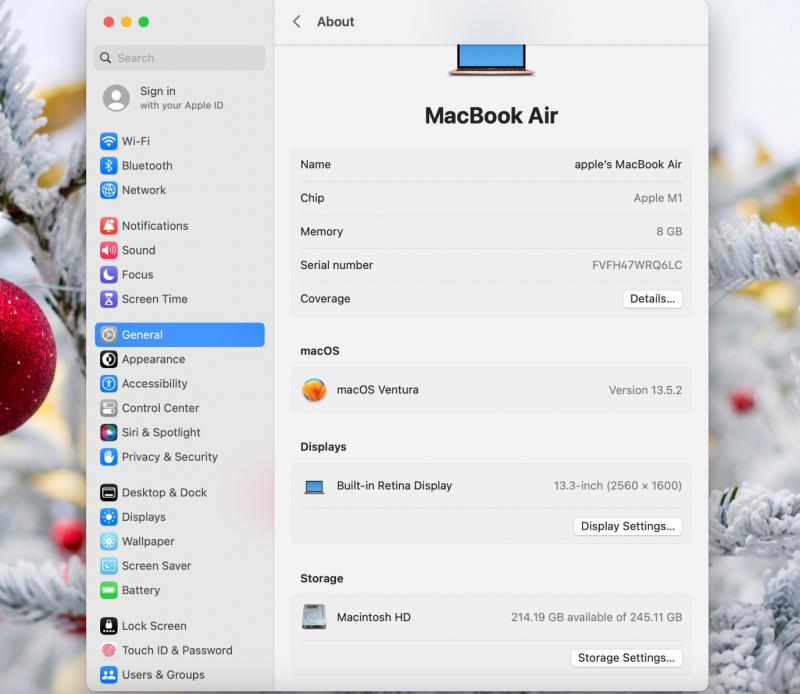Click the serial number FVFH47WRQ6LC
Viewport: 800px width, 694px height.
click(x=637, y=265)
